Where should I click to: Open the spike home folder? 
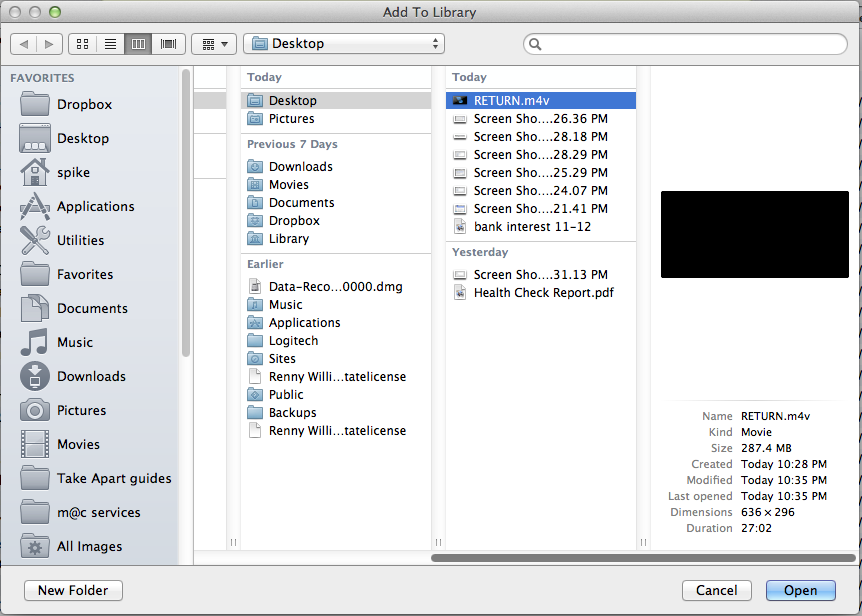[73, 172]
